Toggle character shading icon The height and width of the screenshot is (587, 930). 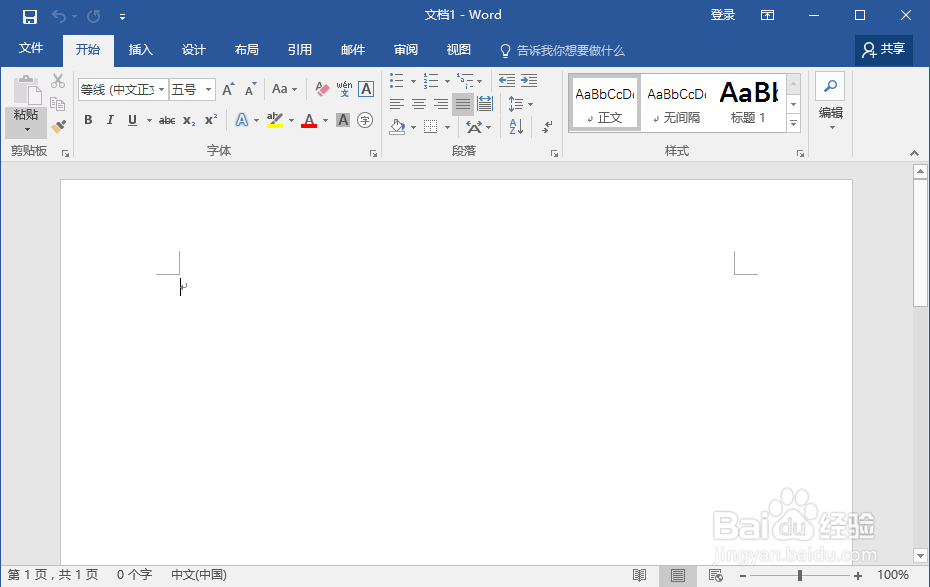[x=343, y=120]
